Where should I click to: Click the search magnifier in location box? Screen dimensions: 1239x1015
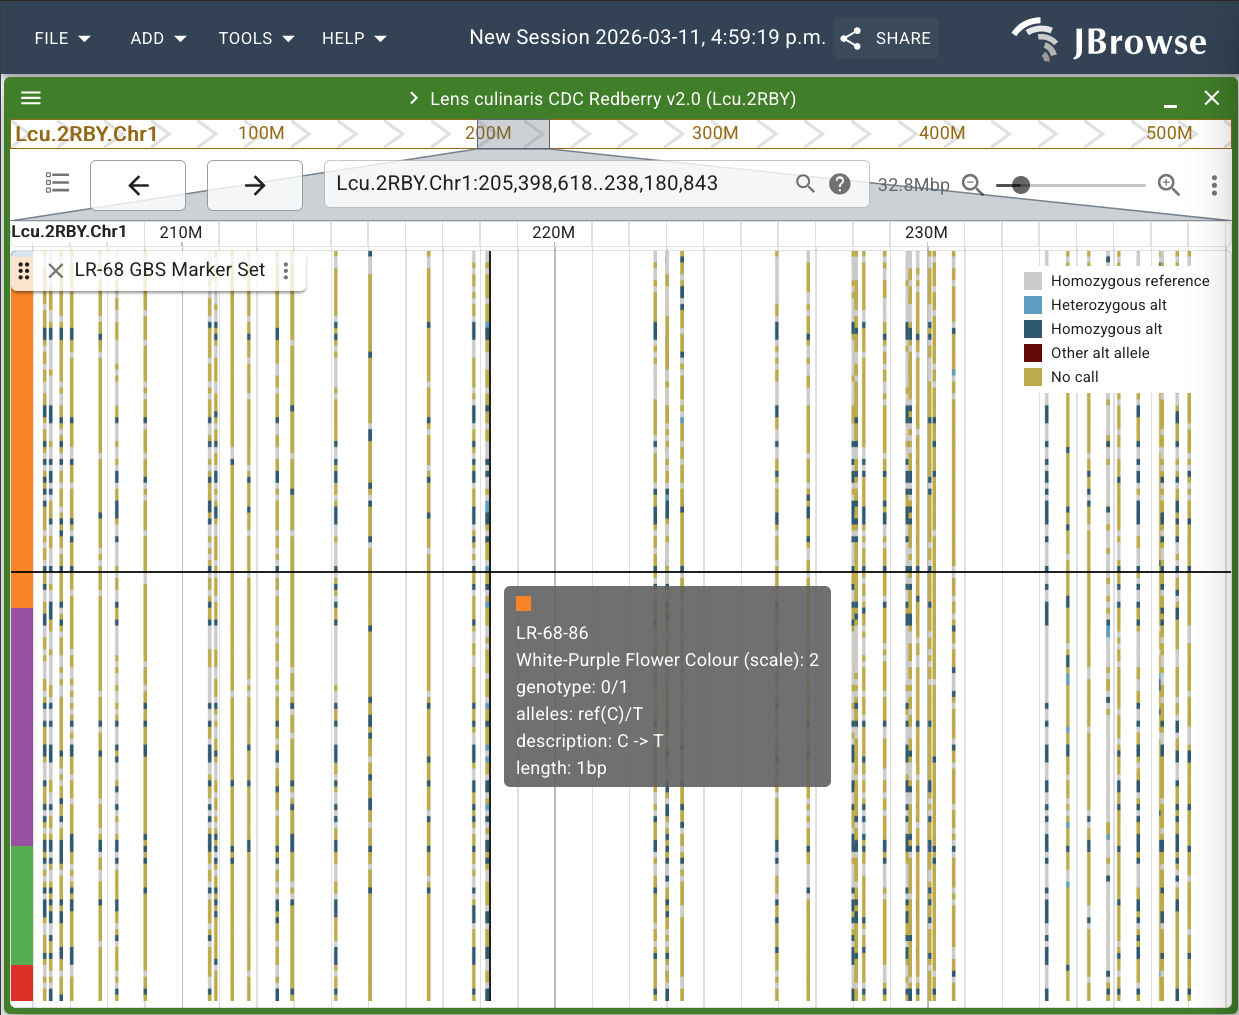point(805,184)
